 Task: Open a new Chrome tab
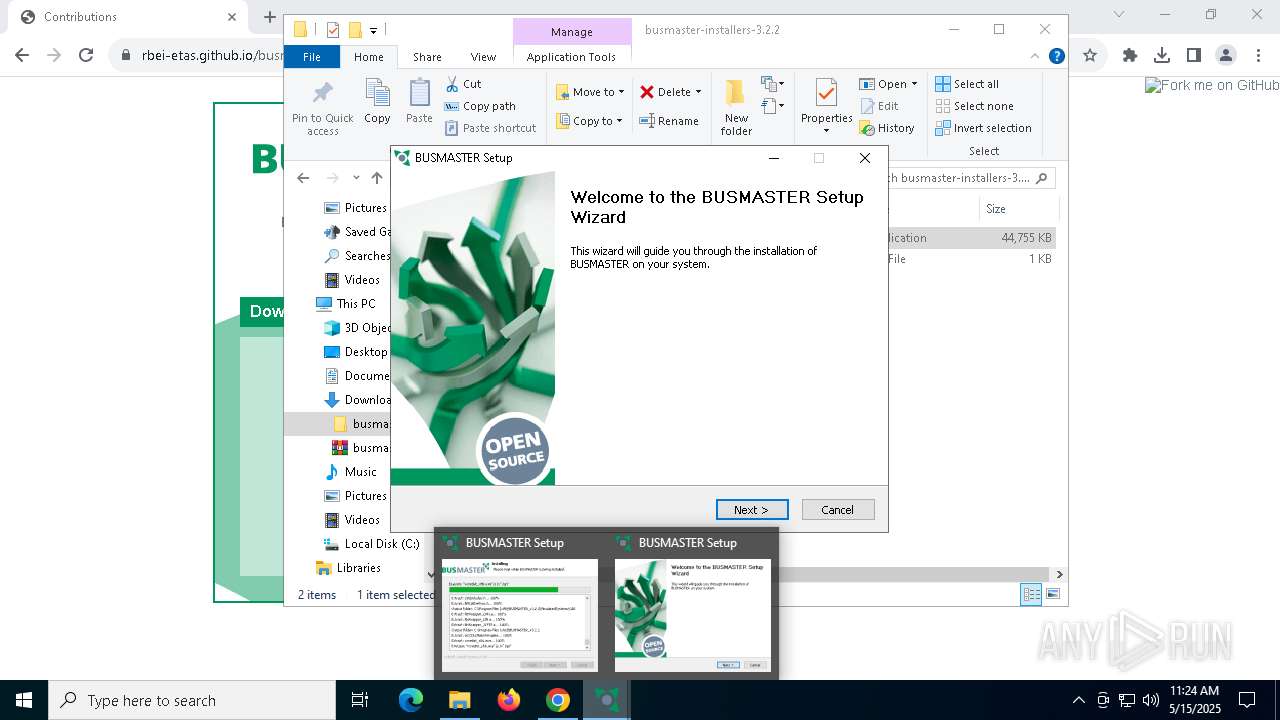(x=269, y=16)
